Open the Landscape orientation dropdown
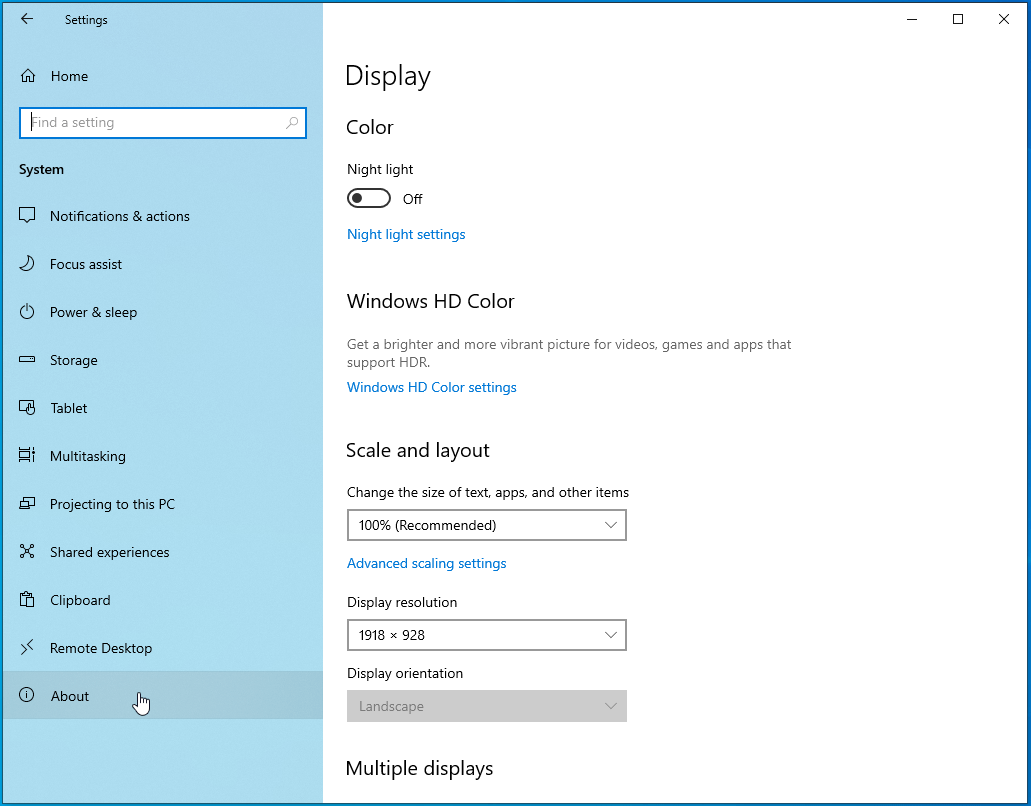1031x806 pixels. [x=487, y=706]
